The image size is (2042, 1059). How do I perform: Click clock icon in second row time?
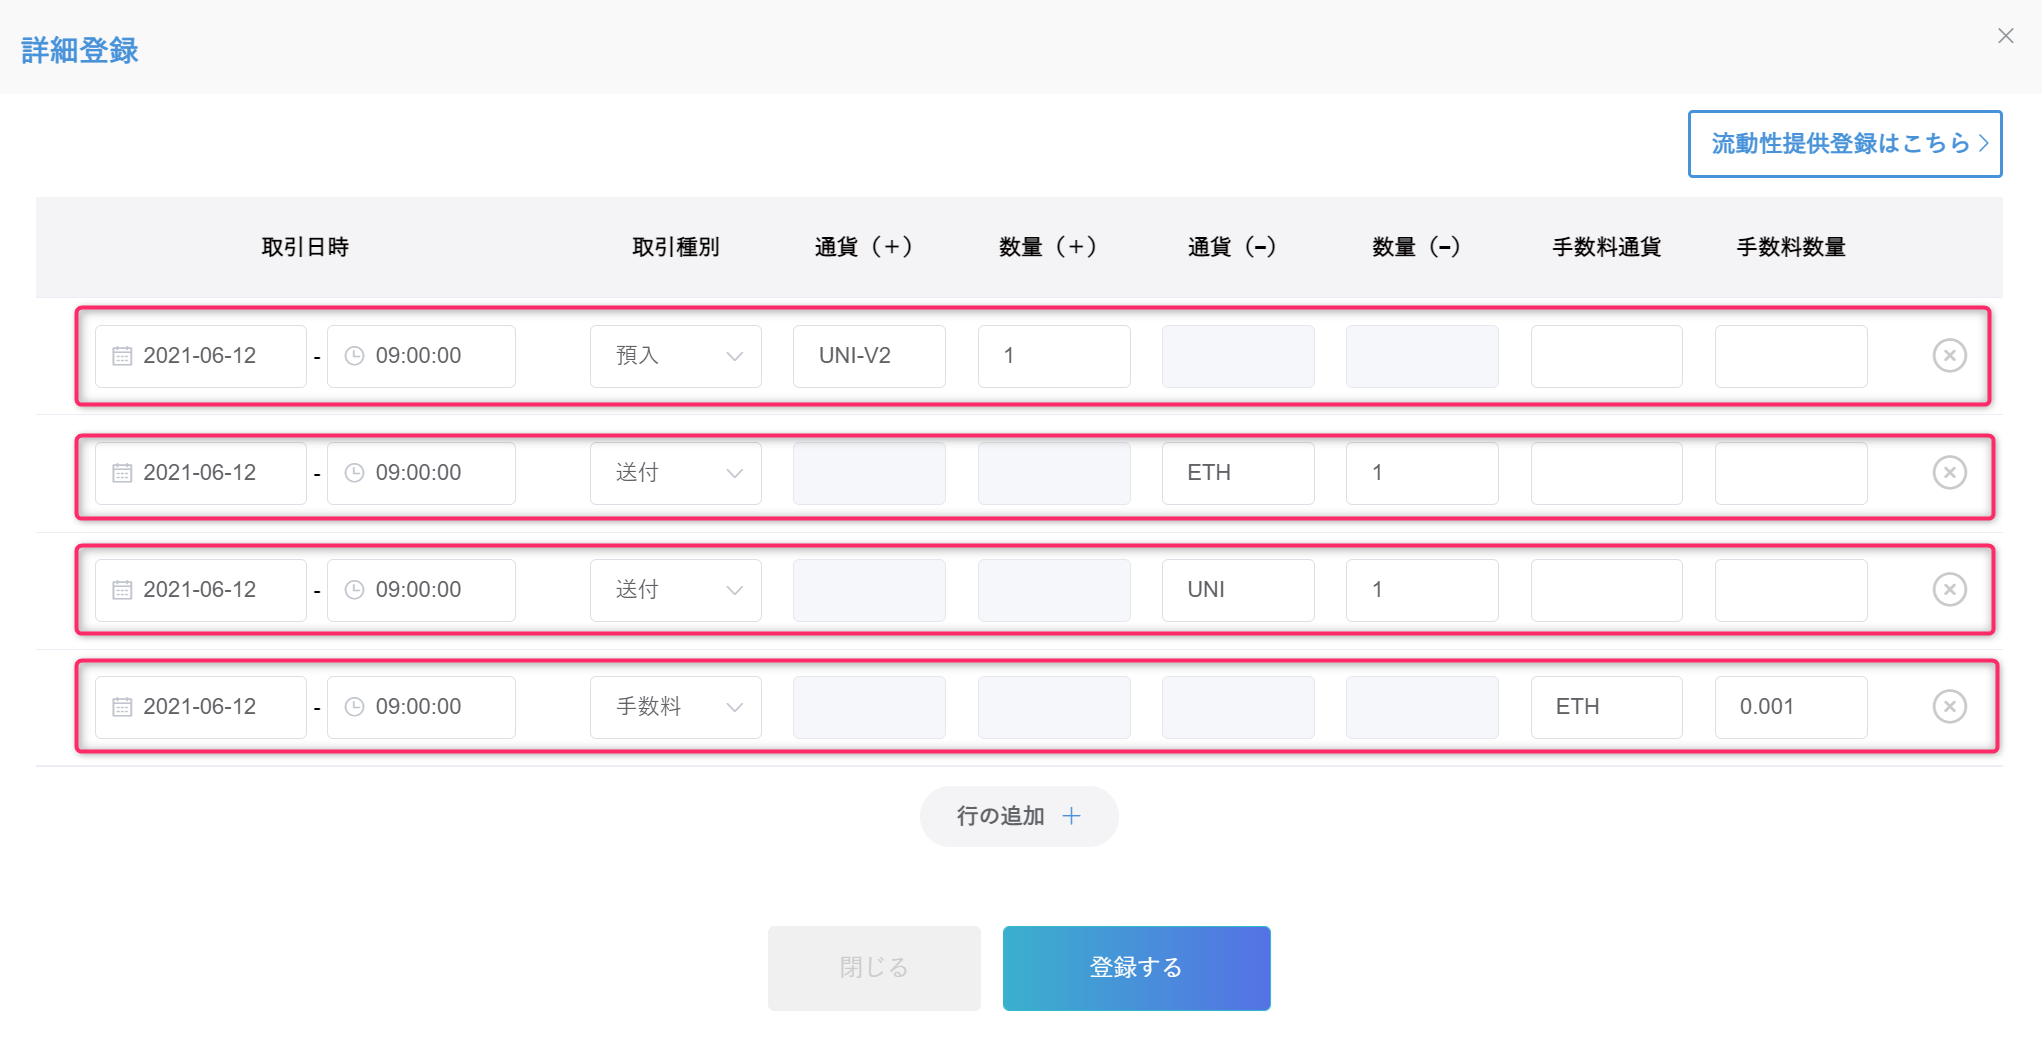tap(354, 473)
